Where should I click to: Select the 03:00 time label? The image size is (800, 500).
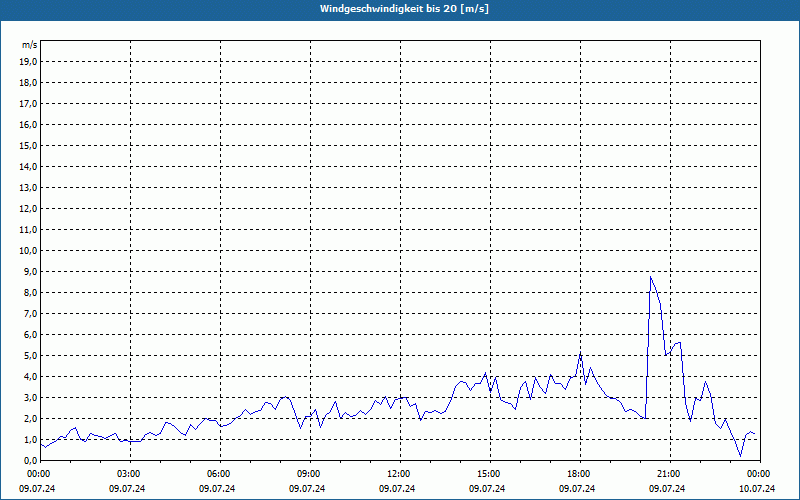pos(128,474)
